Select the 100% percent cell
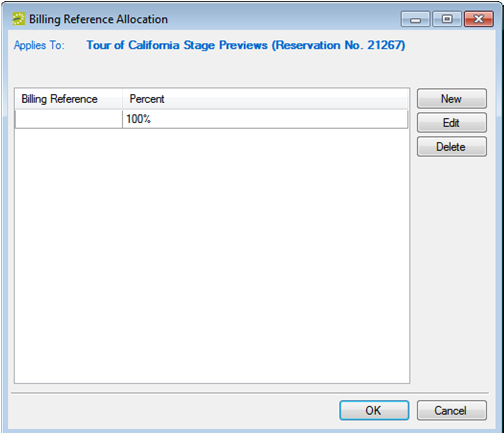504x433 pixels. 265,119
